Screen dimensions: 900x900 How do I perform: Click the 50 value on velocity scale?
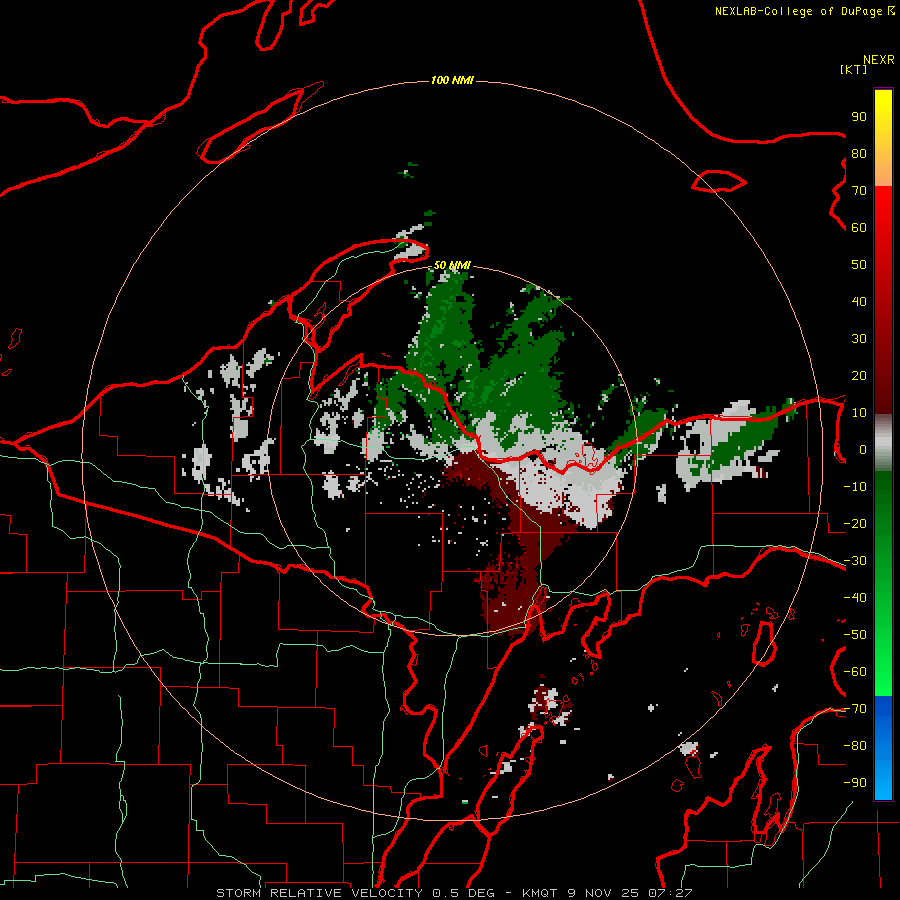[859, 265]
